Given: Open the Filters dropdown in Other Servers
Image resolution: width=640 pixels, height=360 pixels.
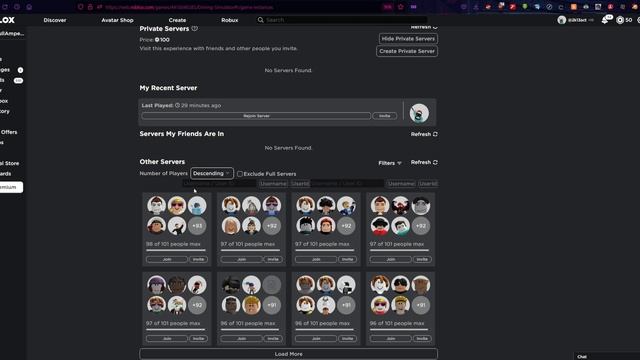Looking at the screenshot, I should tap(390, 163).
